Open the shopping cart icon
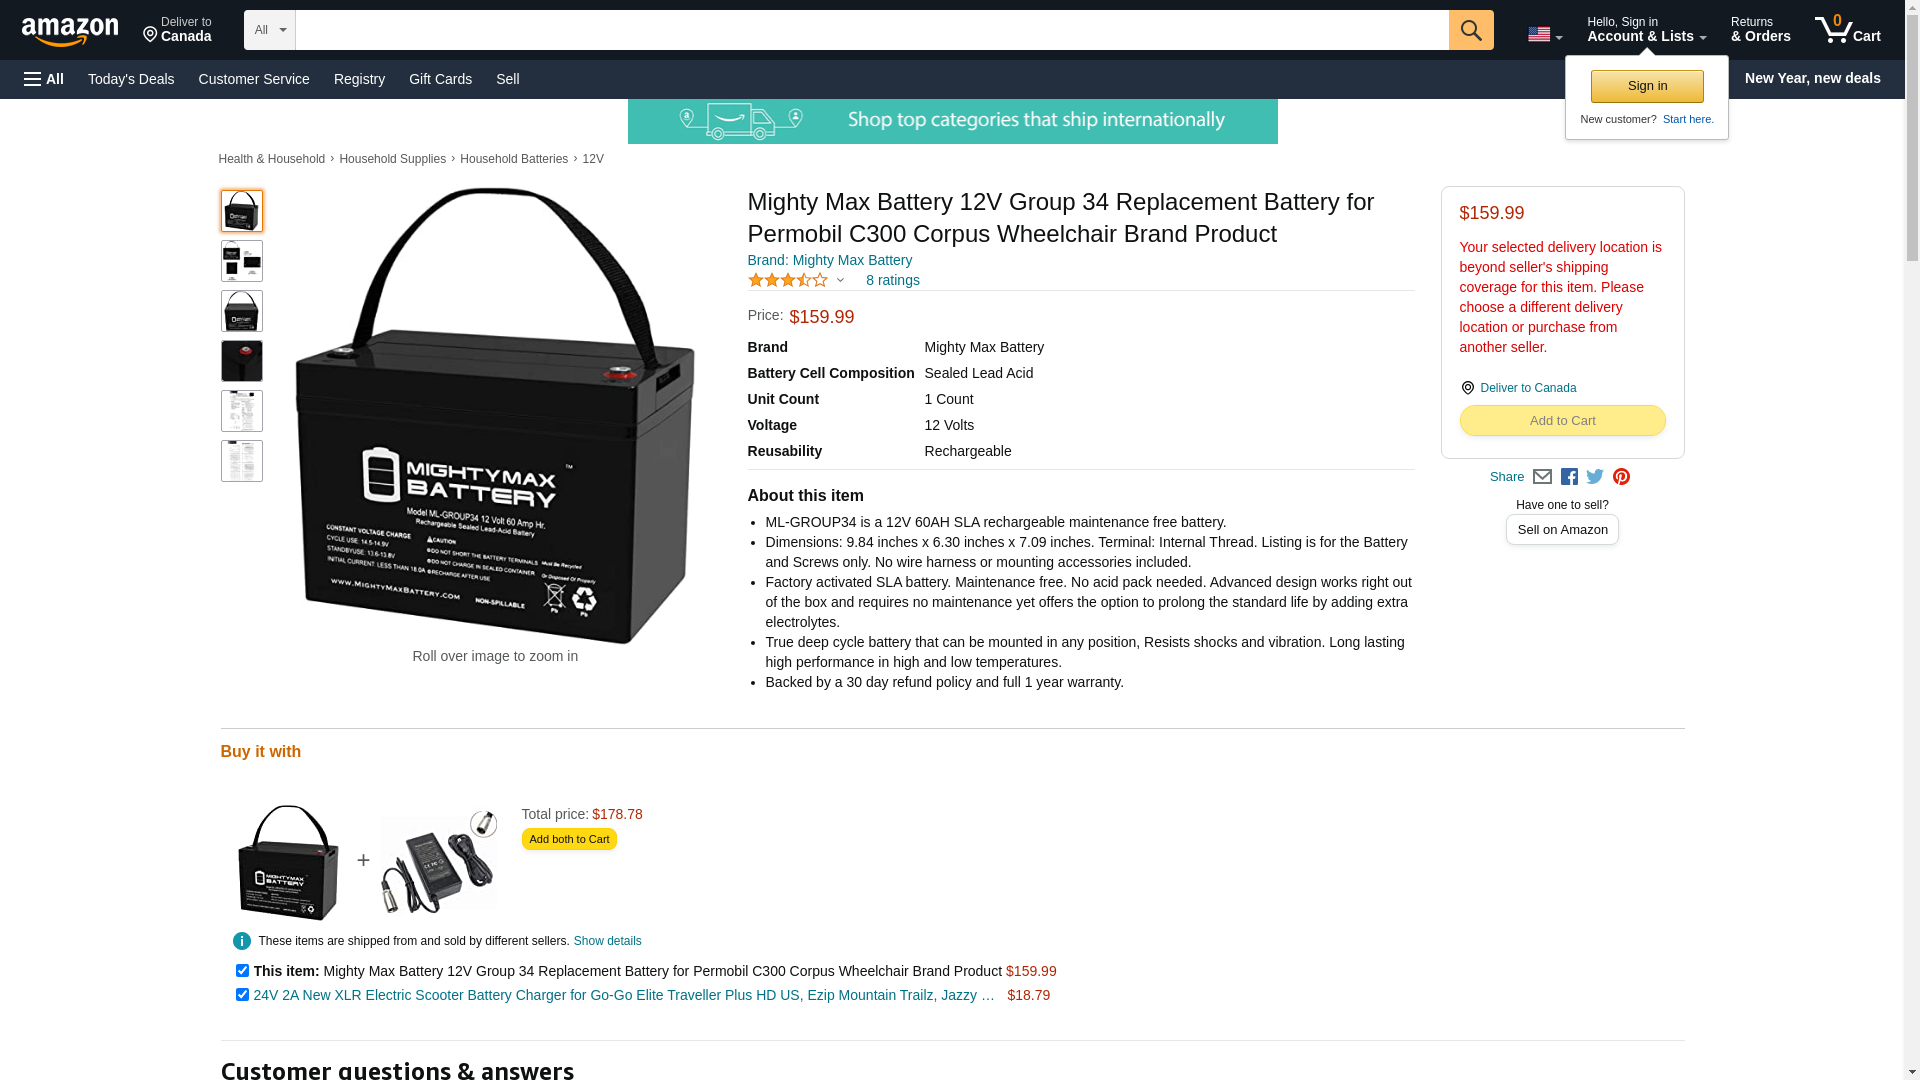 (x=1848, y=30)
